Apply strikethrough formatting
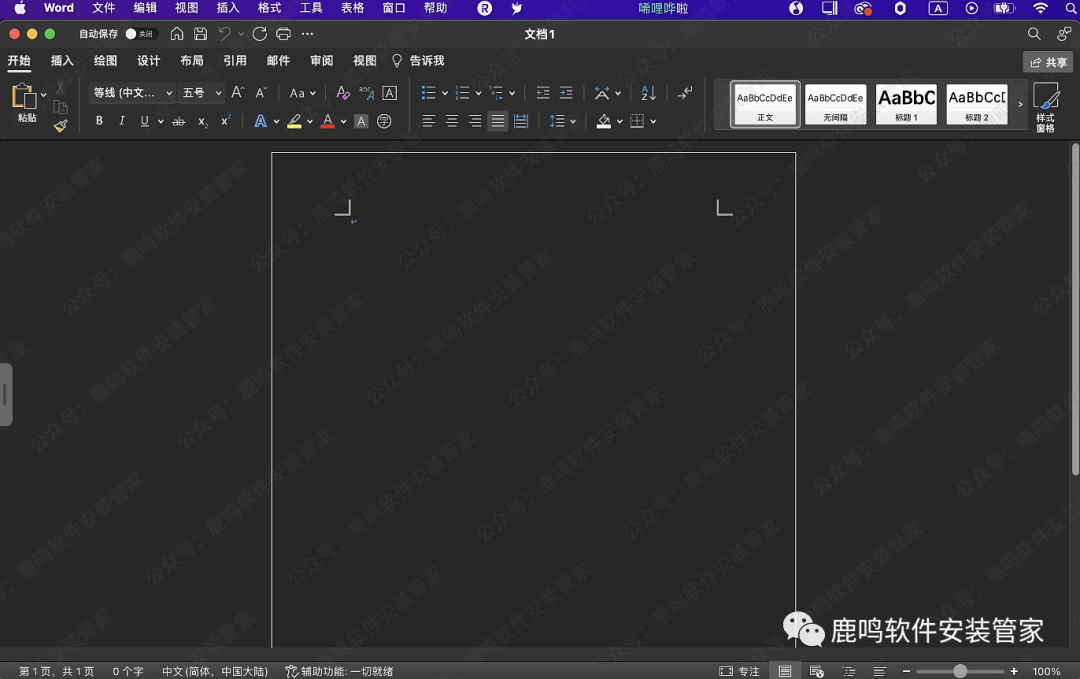This screenshot has width=1080, height=679. (178, 121)
